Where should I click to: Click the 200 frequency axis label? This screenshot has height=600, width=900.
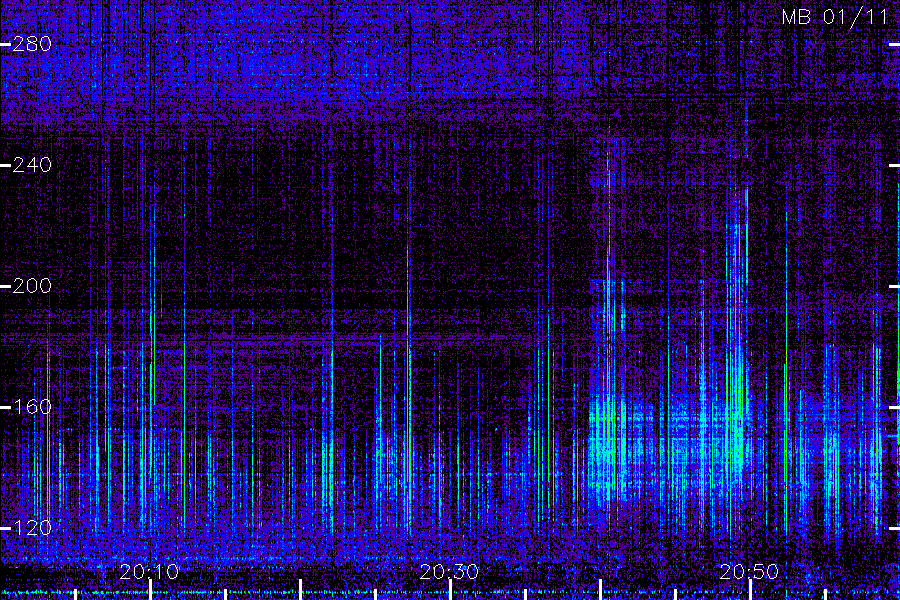(32, 286)
